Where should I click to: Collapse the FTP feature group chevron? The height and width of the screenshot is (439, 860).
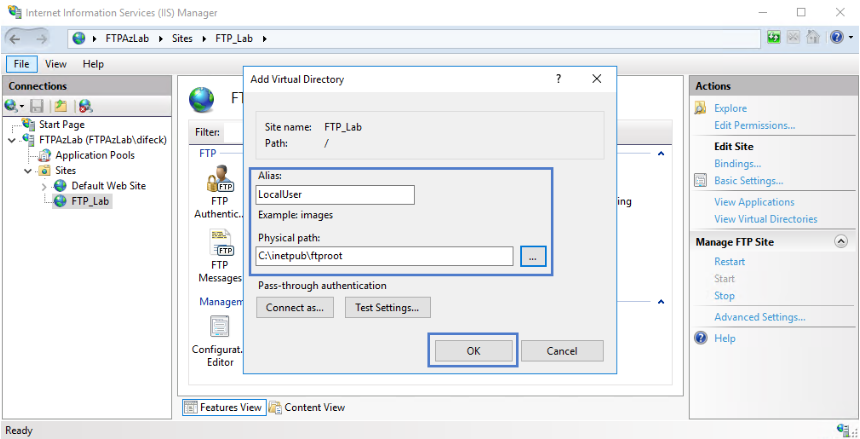point(661,153)
